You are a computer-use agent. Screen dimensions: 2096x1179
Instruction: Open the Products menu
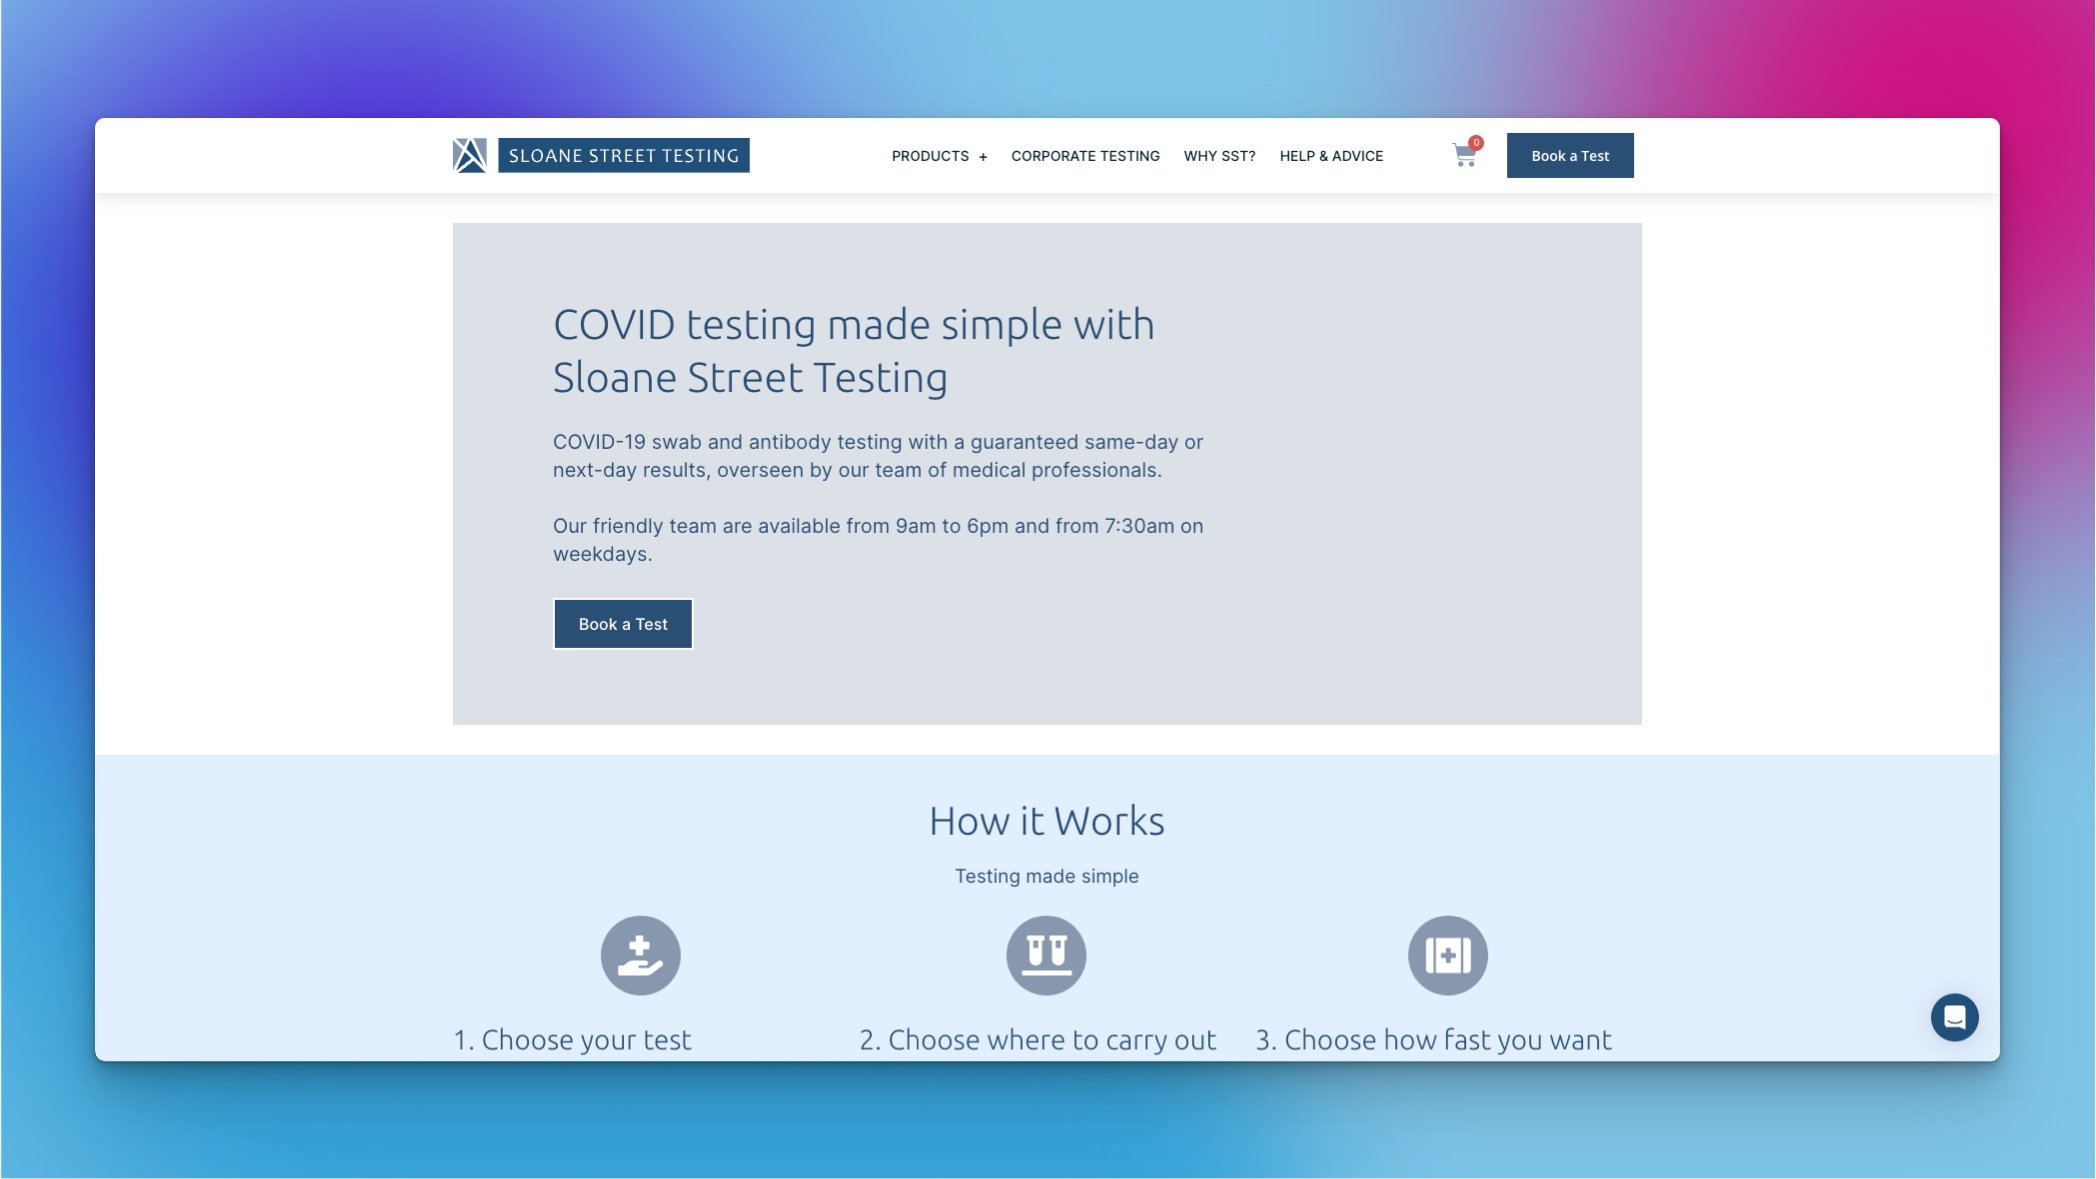(x=930, y=156)
